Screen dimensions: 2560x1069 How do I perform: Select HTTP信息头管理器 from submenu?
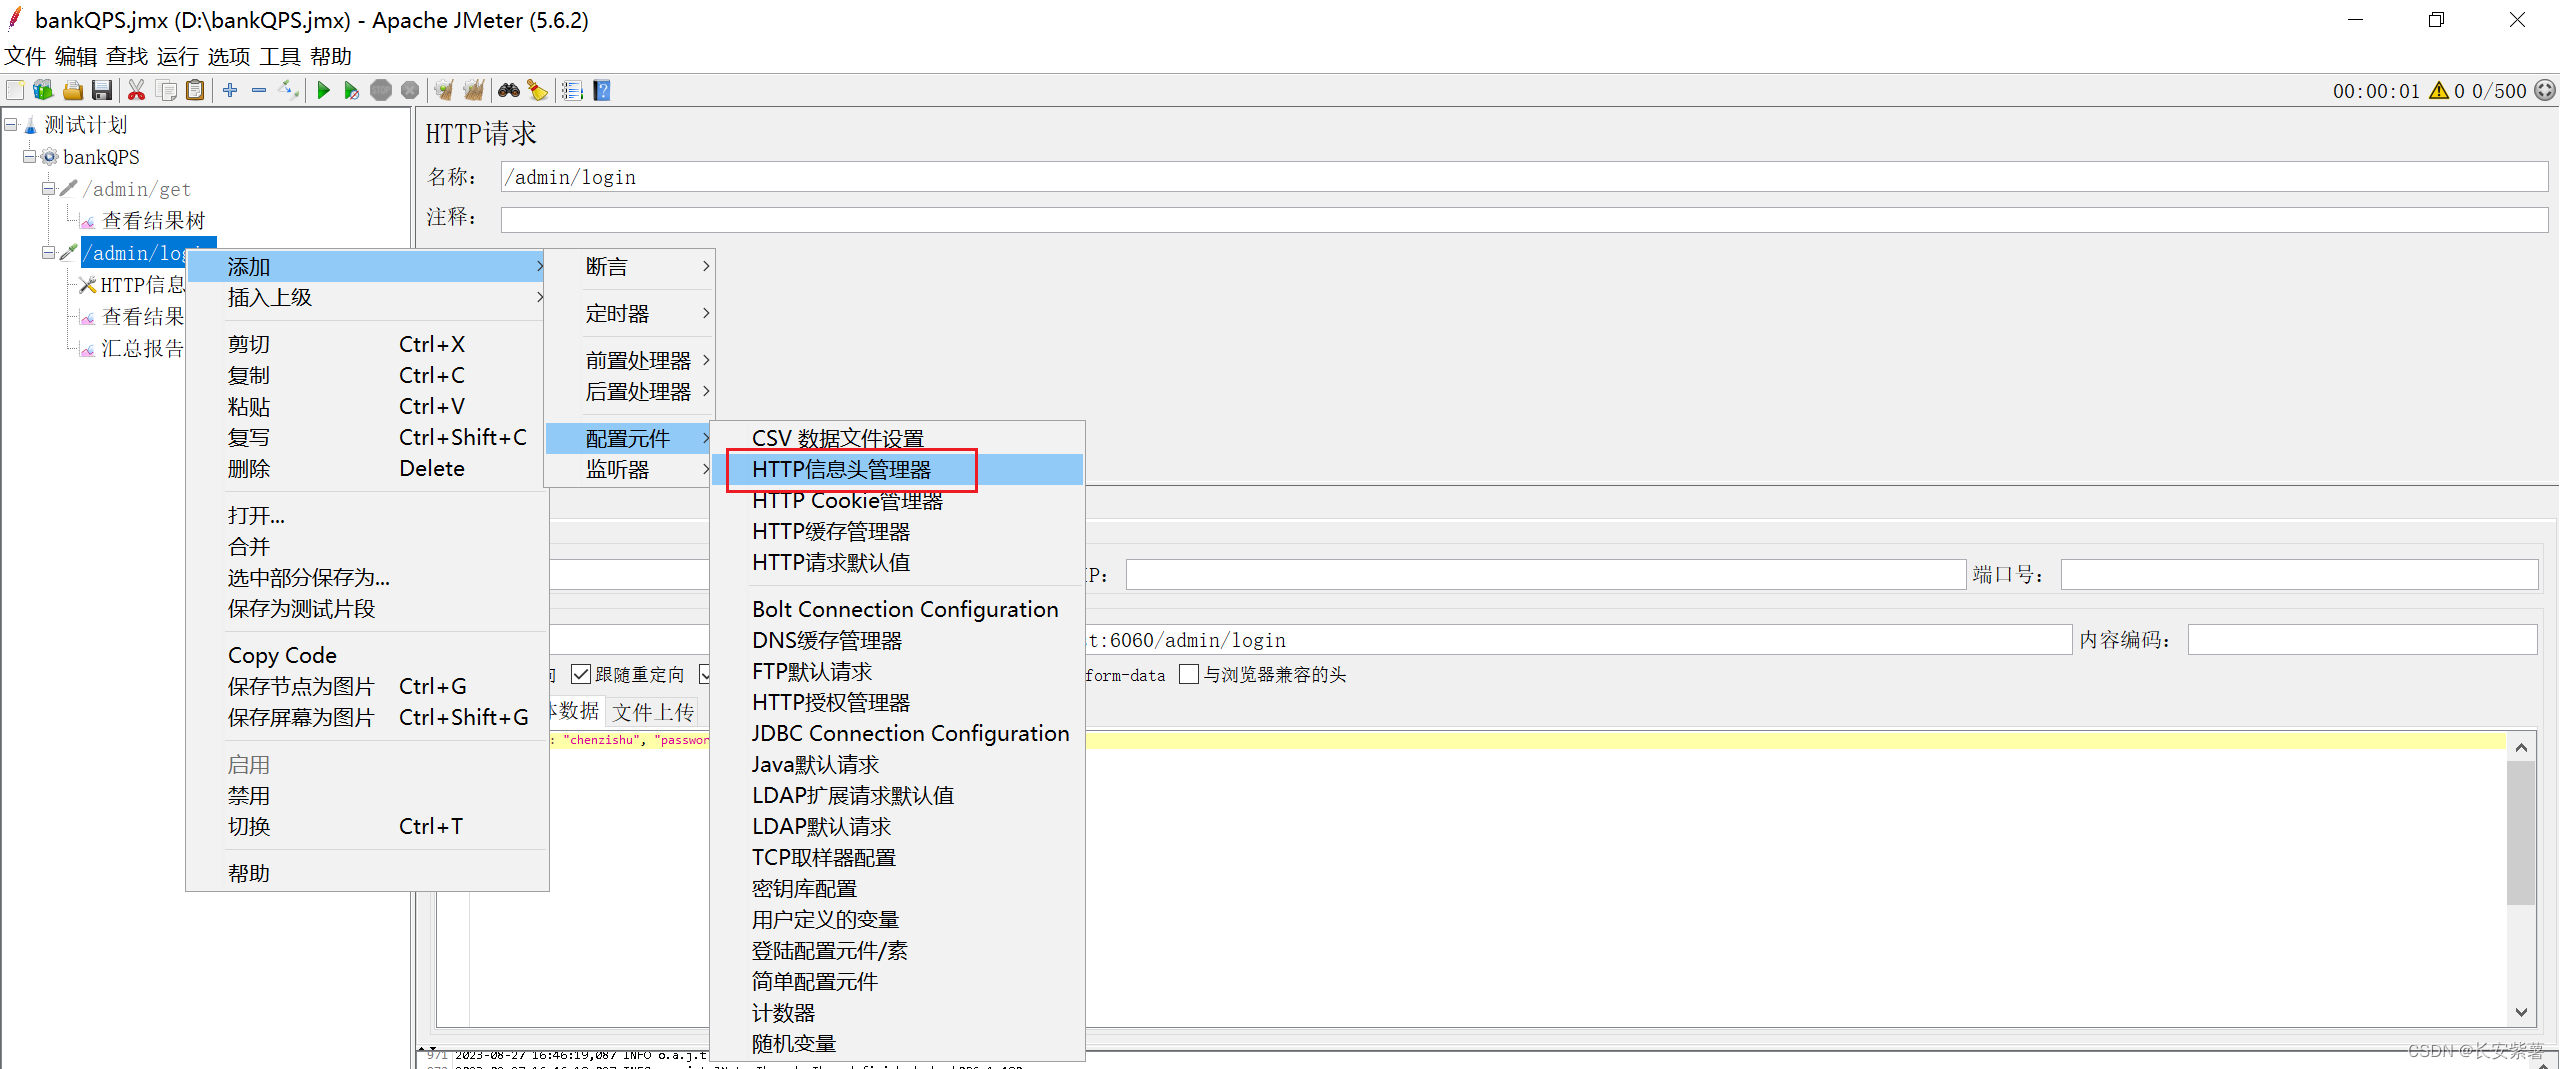point(898,470)
